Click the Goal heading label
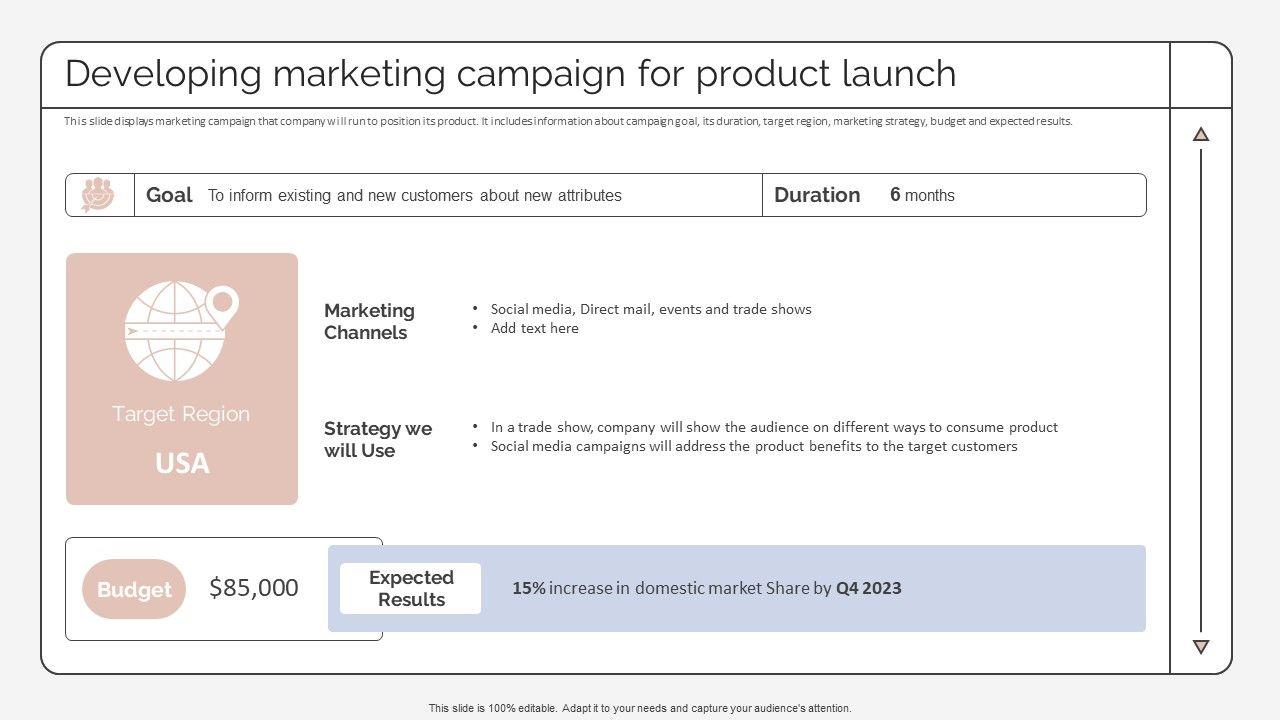 pos(169,195)
